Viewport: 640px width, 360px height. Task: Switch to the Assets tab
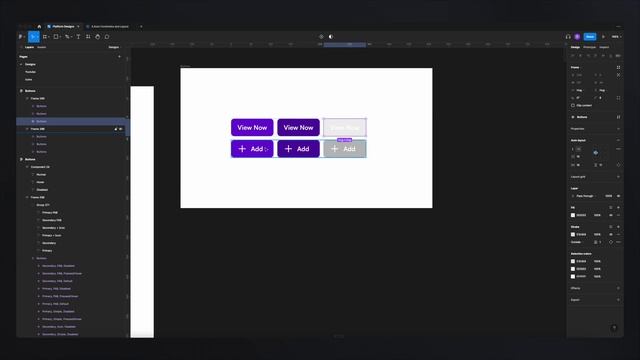[x=42, y=47]
